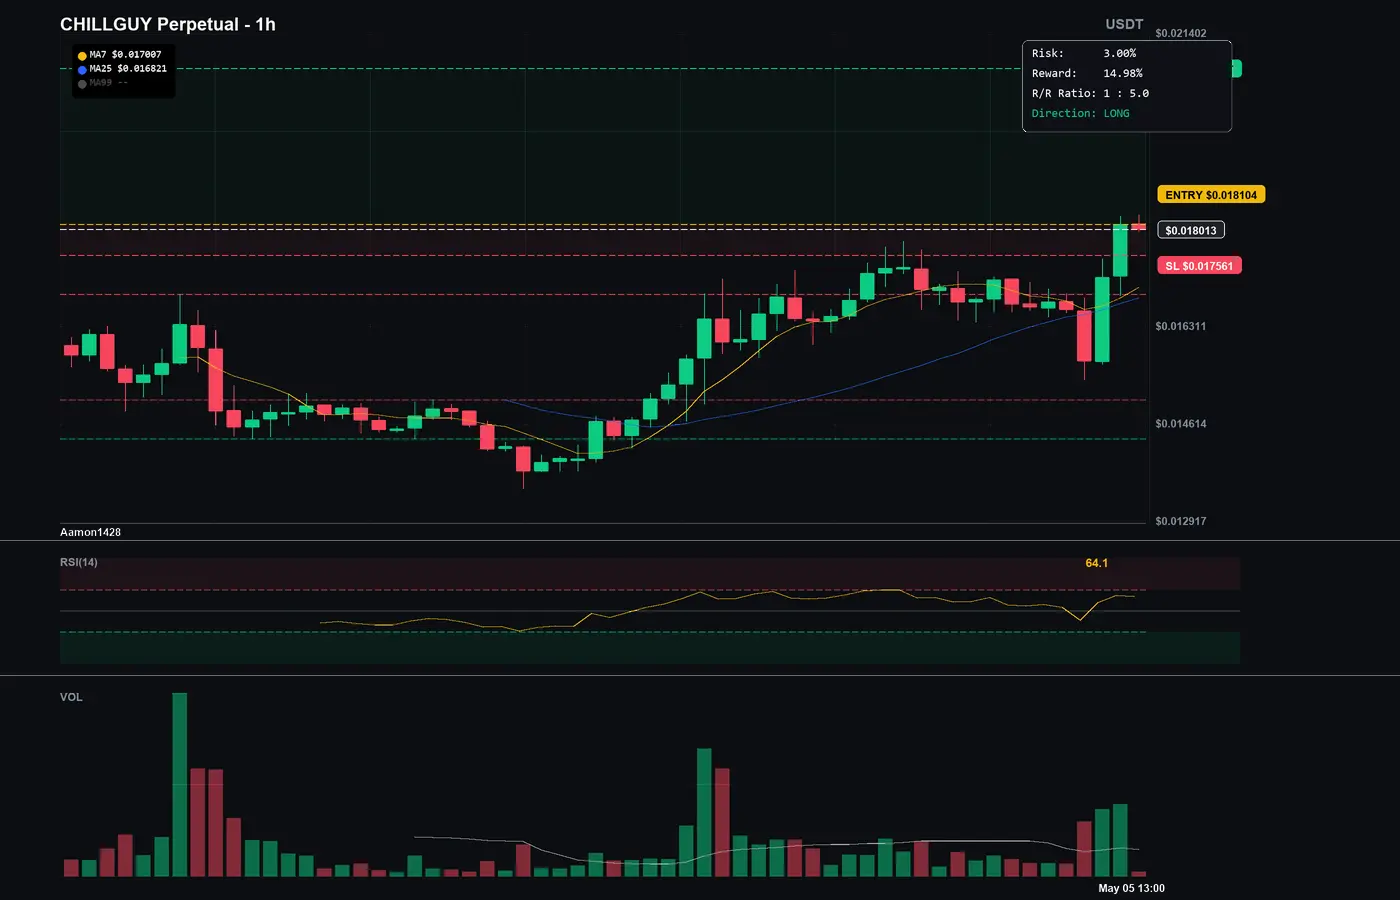The height and width of the screenshot is (900, 1400).
Task: Click the USDT currency label
Action: click(x=1124, y=24)
